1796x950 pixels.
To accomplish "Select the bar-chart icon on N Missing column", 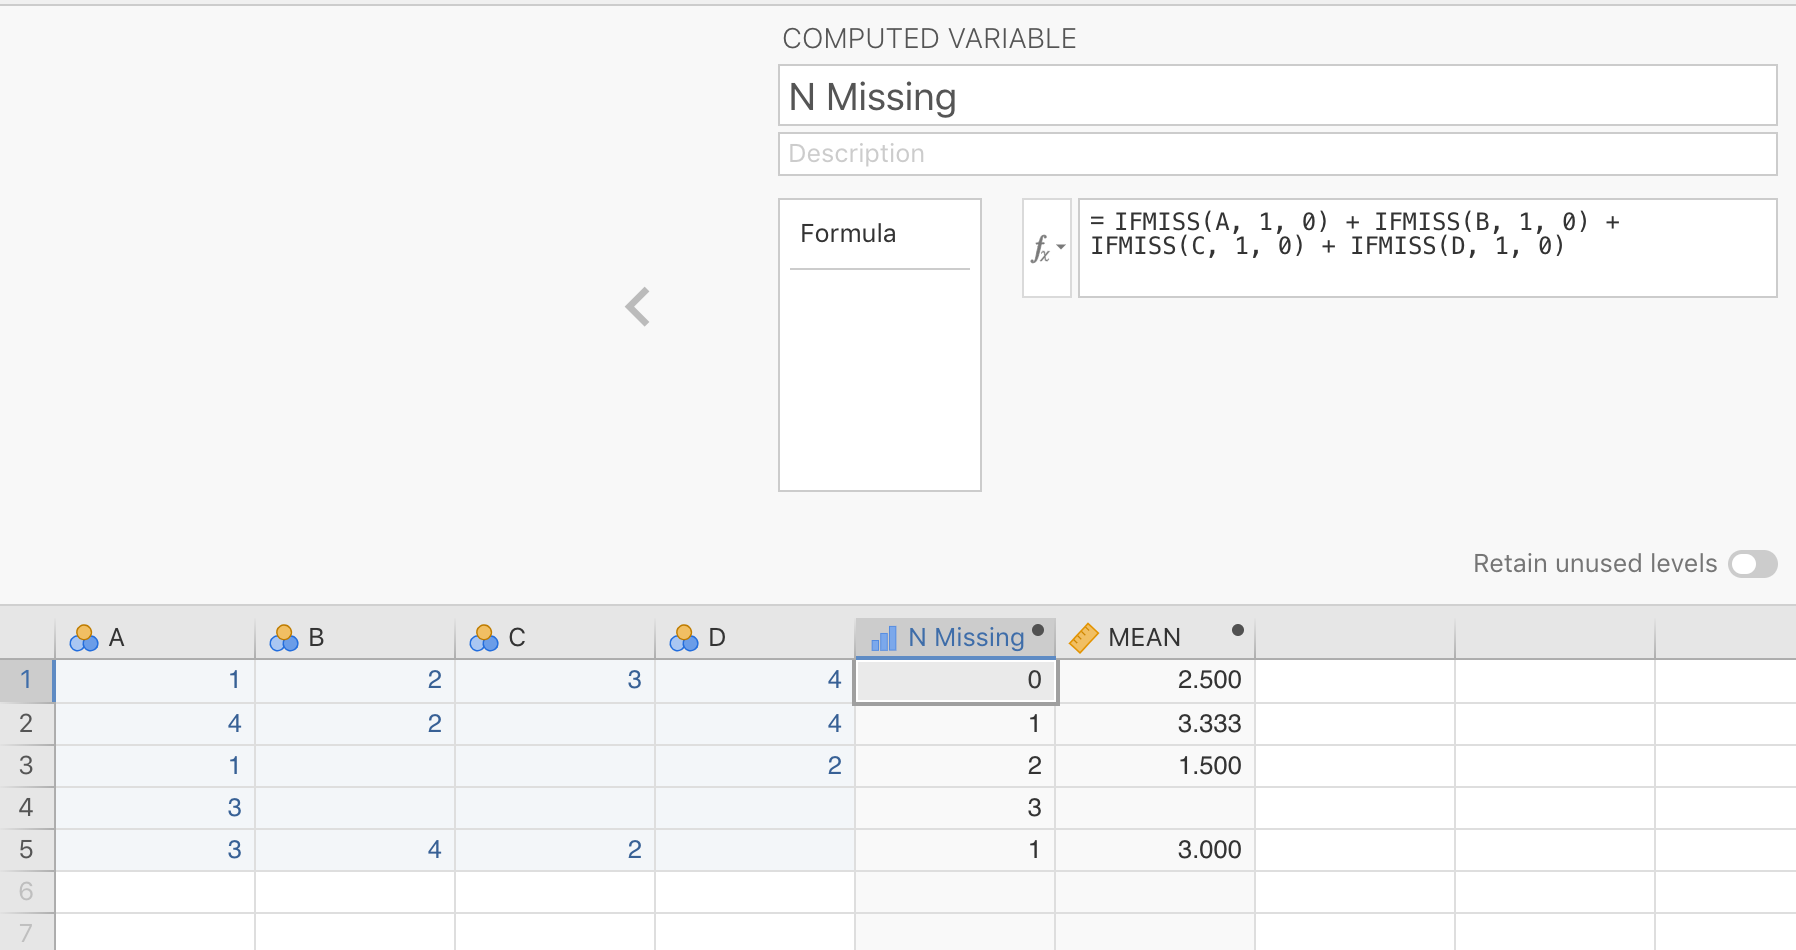I will [884, 637].
